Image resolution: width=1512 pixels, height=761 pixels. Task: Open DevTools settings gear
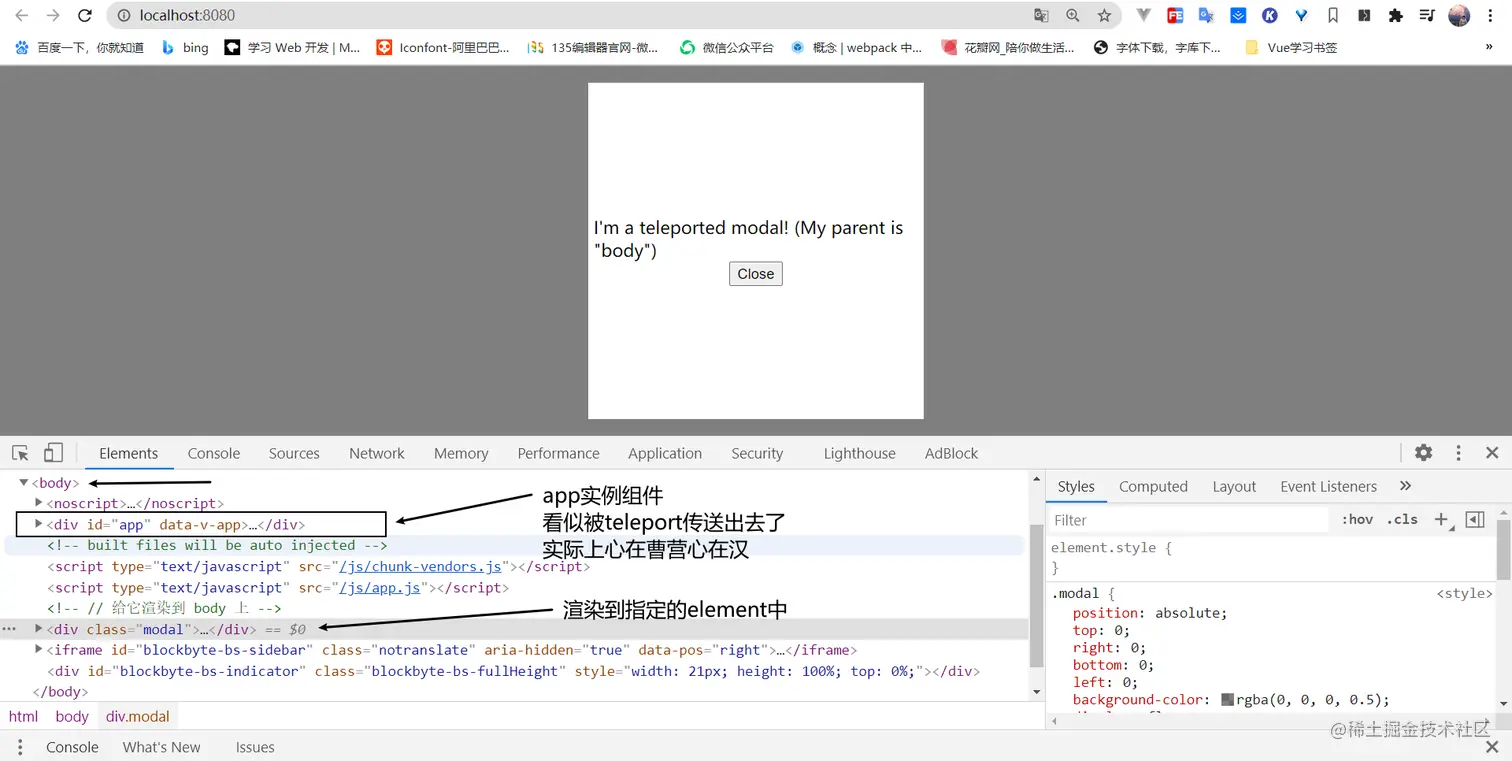click(1424, 453)
